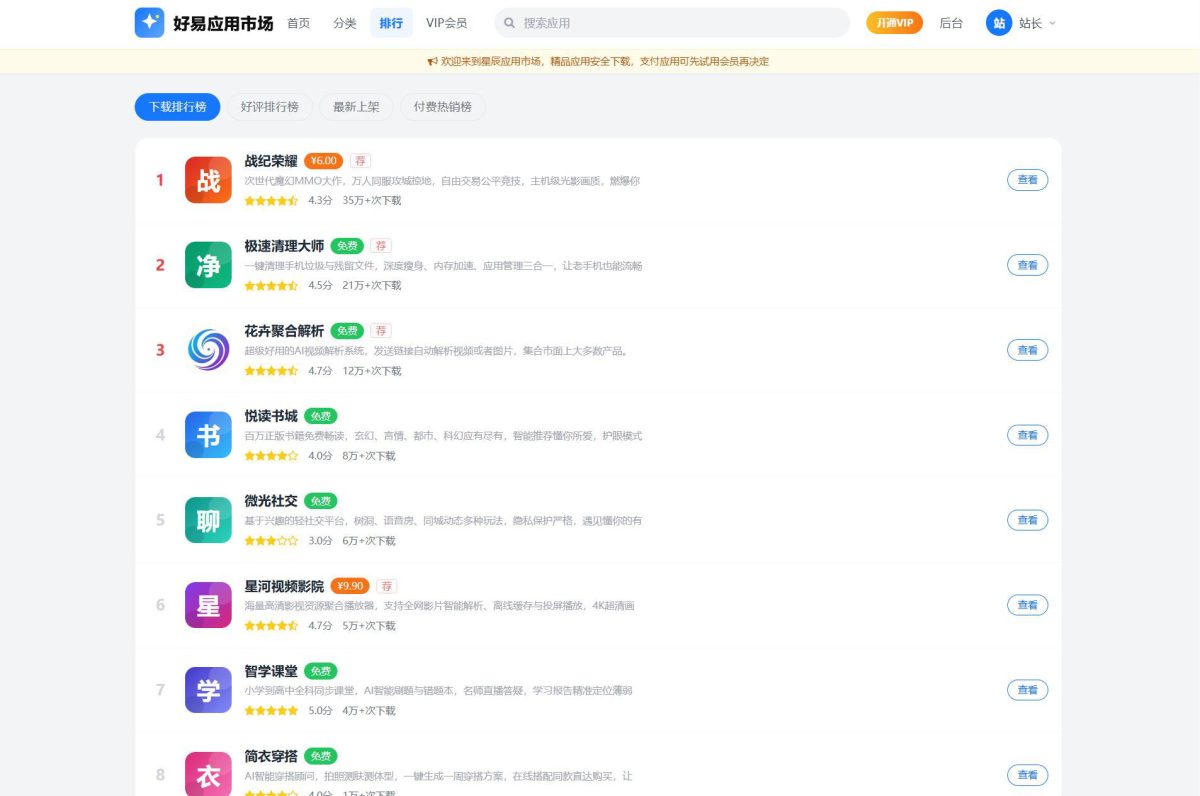Switch to 下载排行榜 tab
1200x796 pixels.
tap(178, 107)
